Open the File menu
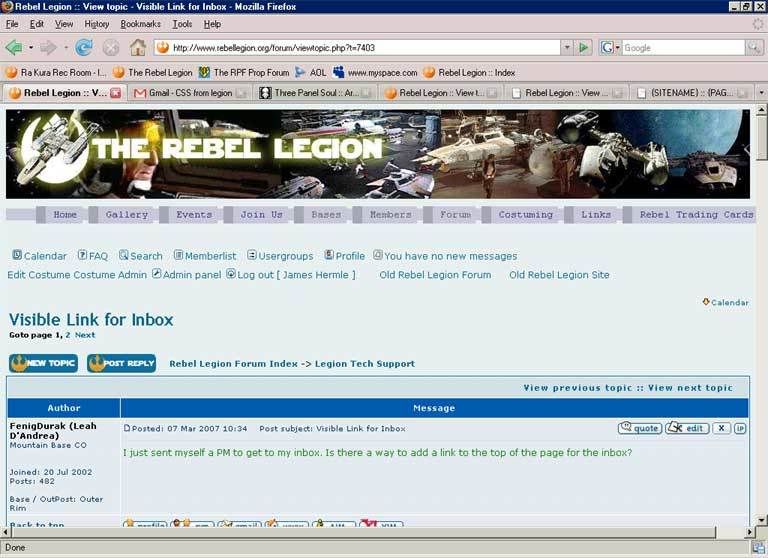768x558 pixels. 12,24
